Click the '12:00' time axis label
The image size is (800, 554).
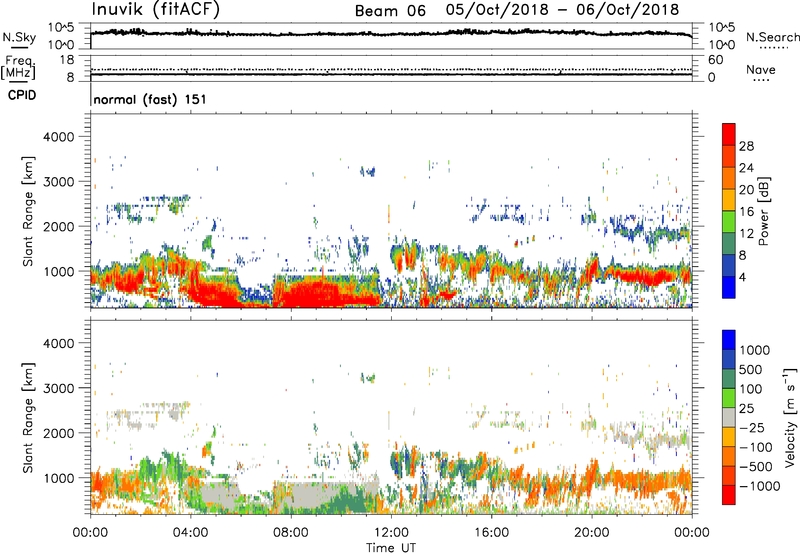pyautogui.click(x=391, y=533)
